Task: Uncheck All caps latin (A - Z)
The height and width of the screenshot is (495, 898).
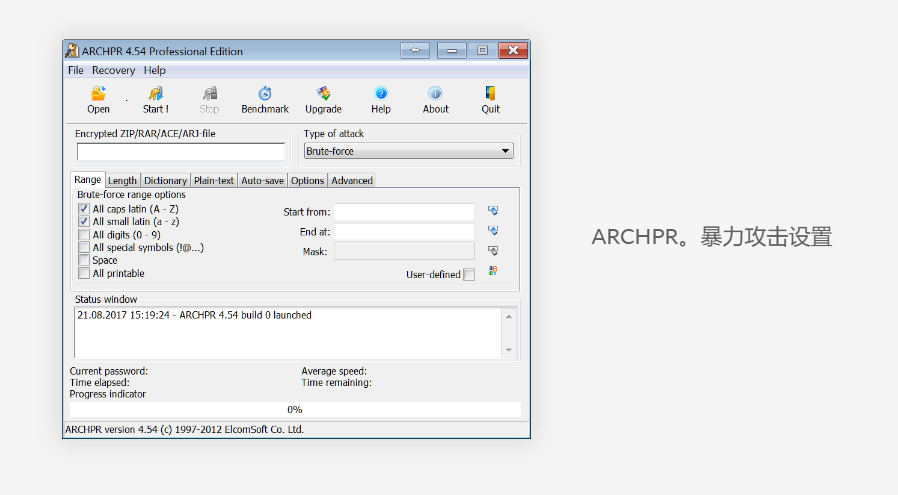Action: (84, 209)
